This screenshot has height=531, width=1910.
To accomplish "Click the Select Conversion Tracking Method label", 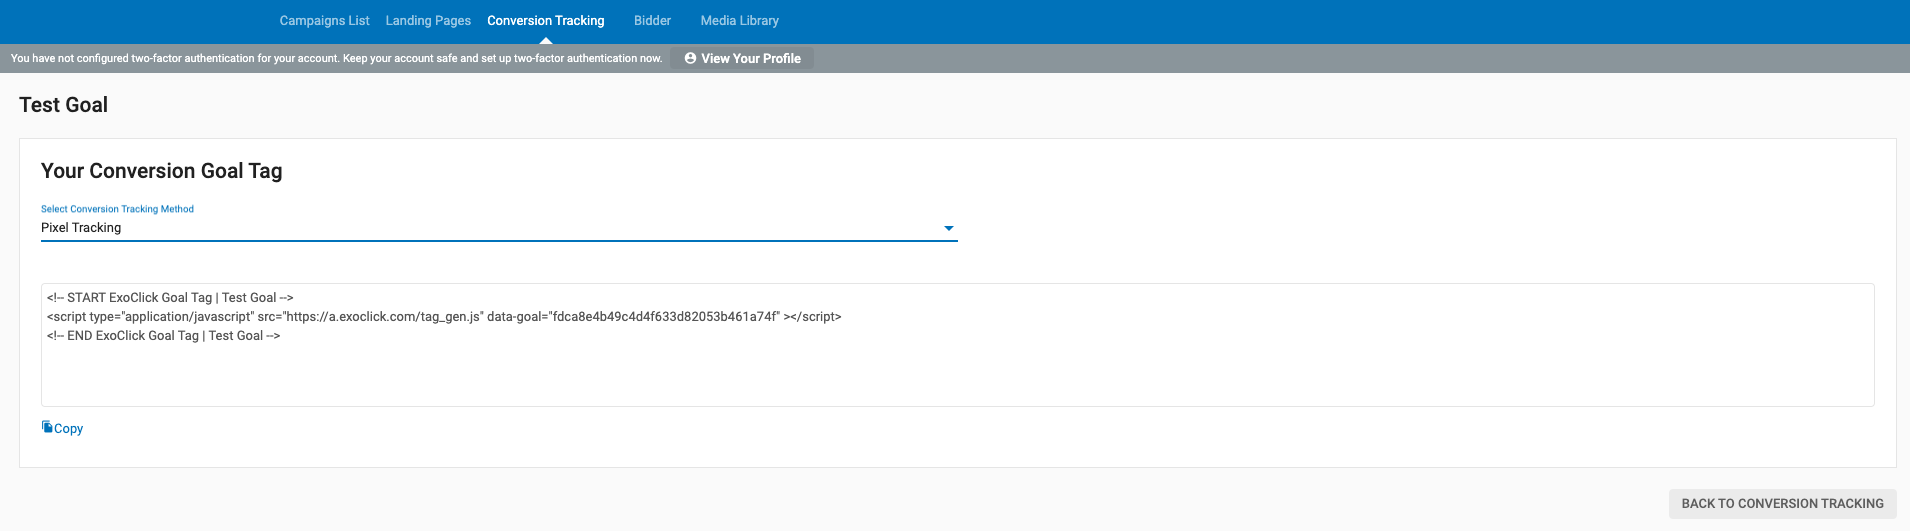I will [117, 209].
